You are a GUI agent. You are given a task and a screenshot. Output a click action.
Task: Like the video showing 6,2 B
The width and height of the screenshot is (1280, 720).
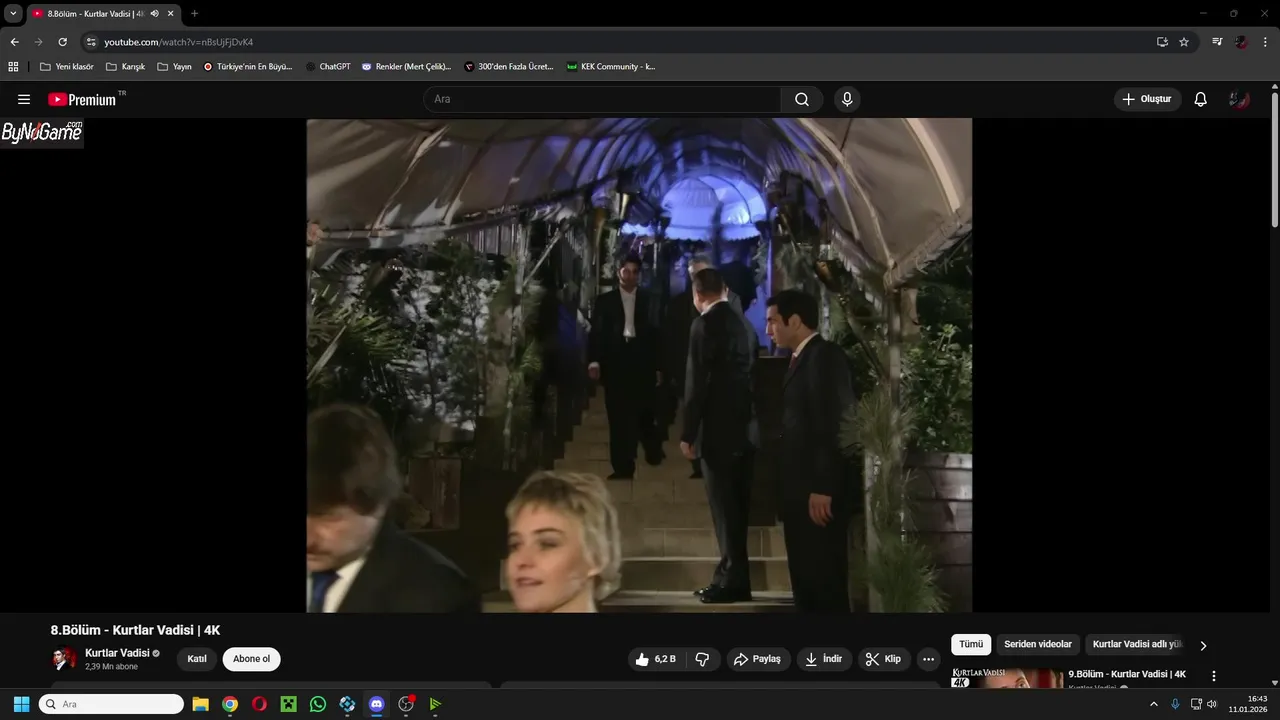tap(656, 659)
